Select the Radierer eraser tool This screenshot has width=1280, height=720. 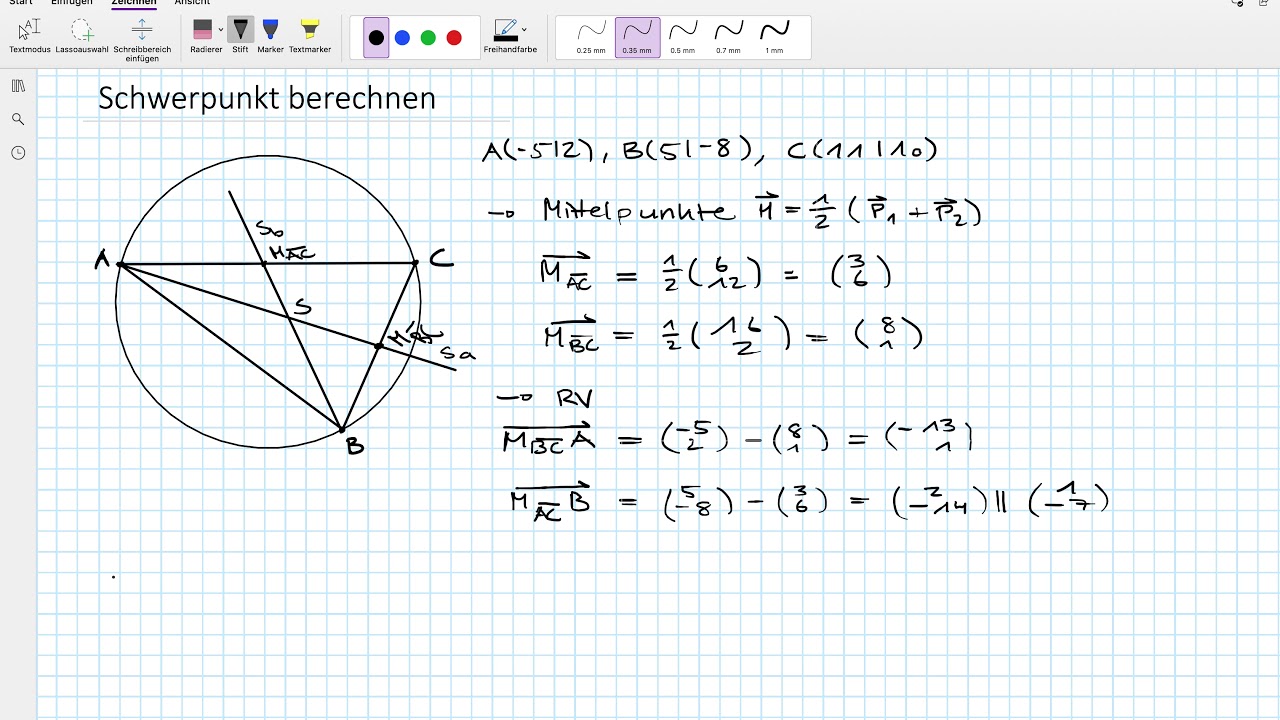tap(203, 36)
